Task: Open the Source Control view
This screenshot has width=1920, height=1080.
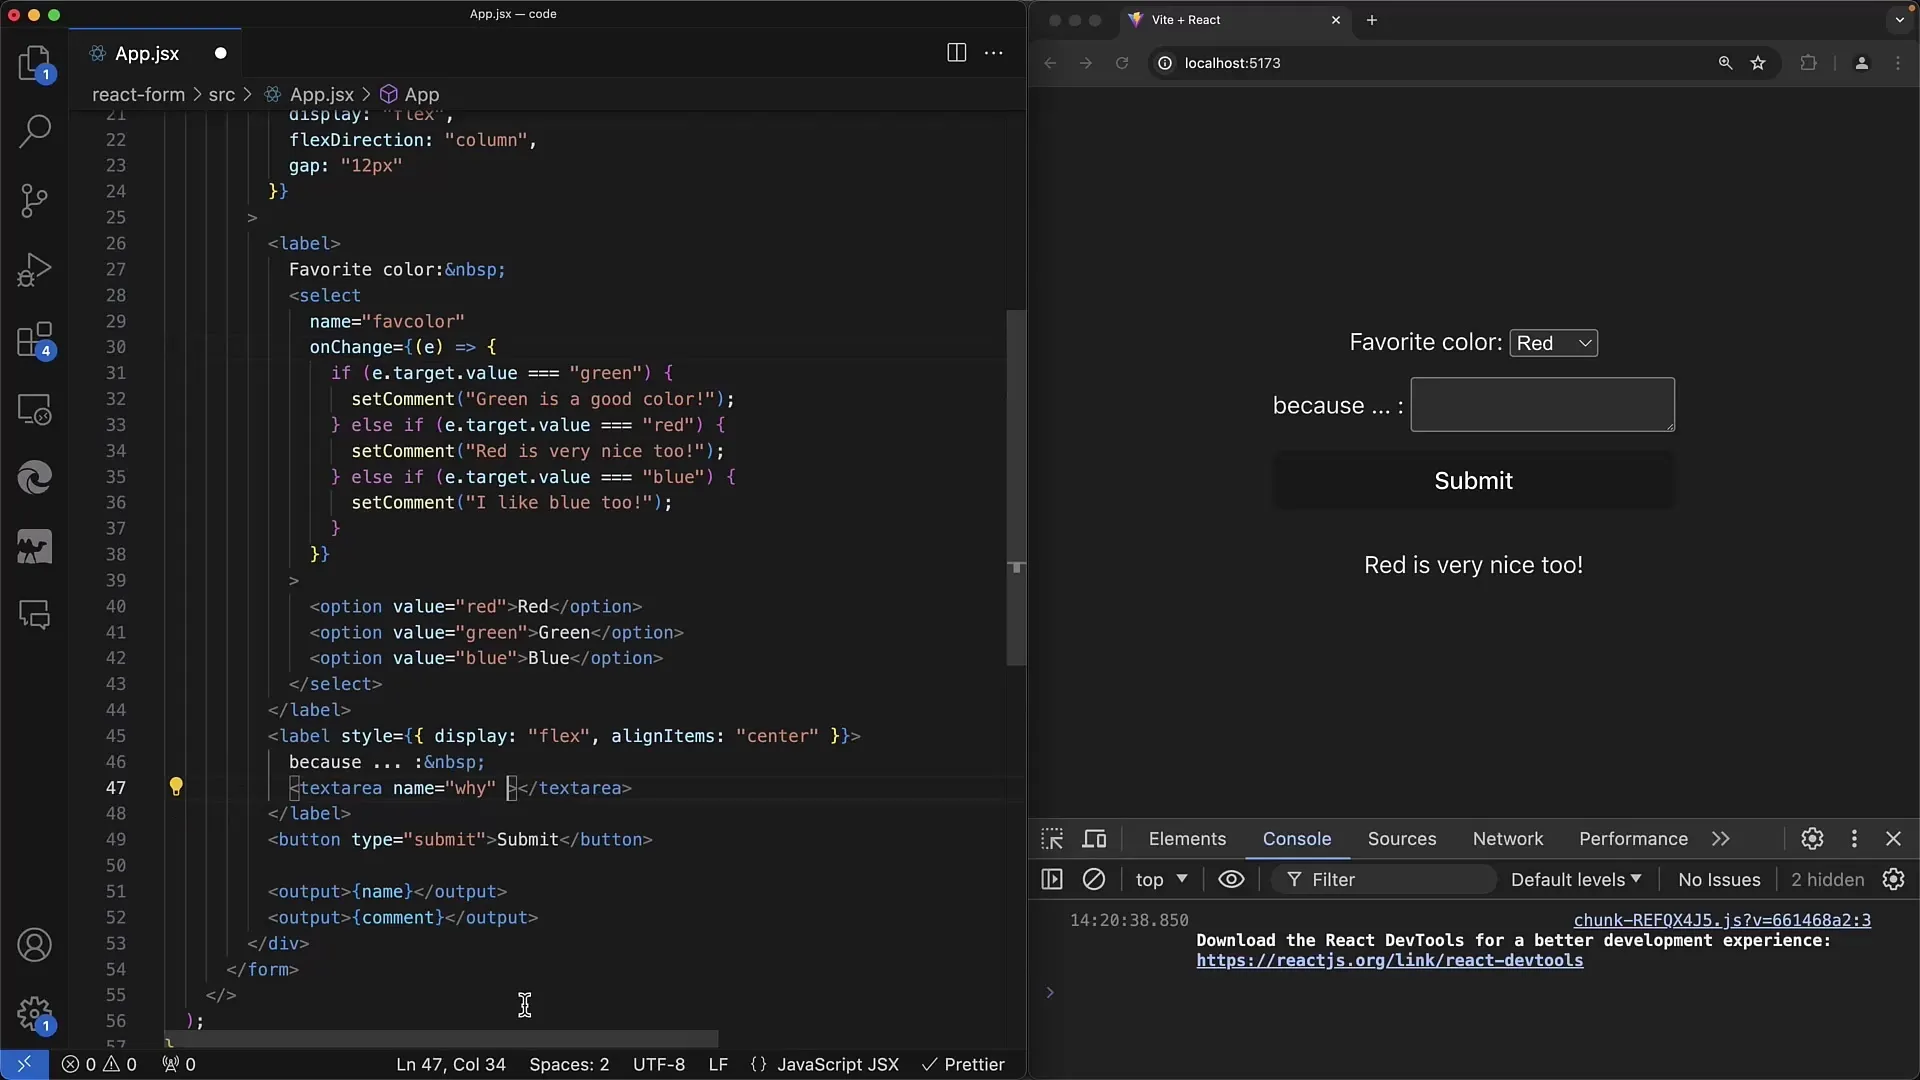Action: [35, 200]
